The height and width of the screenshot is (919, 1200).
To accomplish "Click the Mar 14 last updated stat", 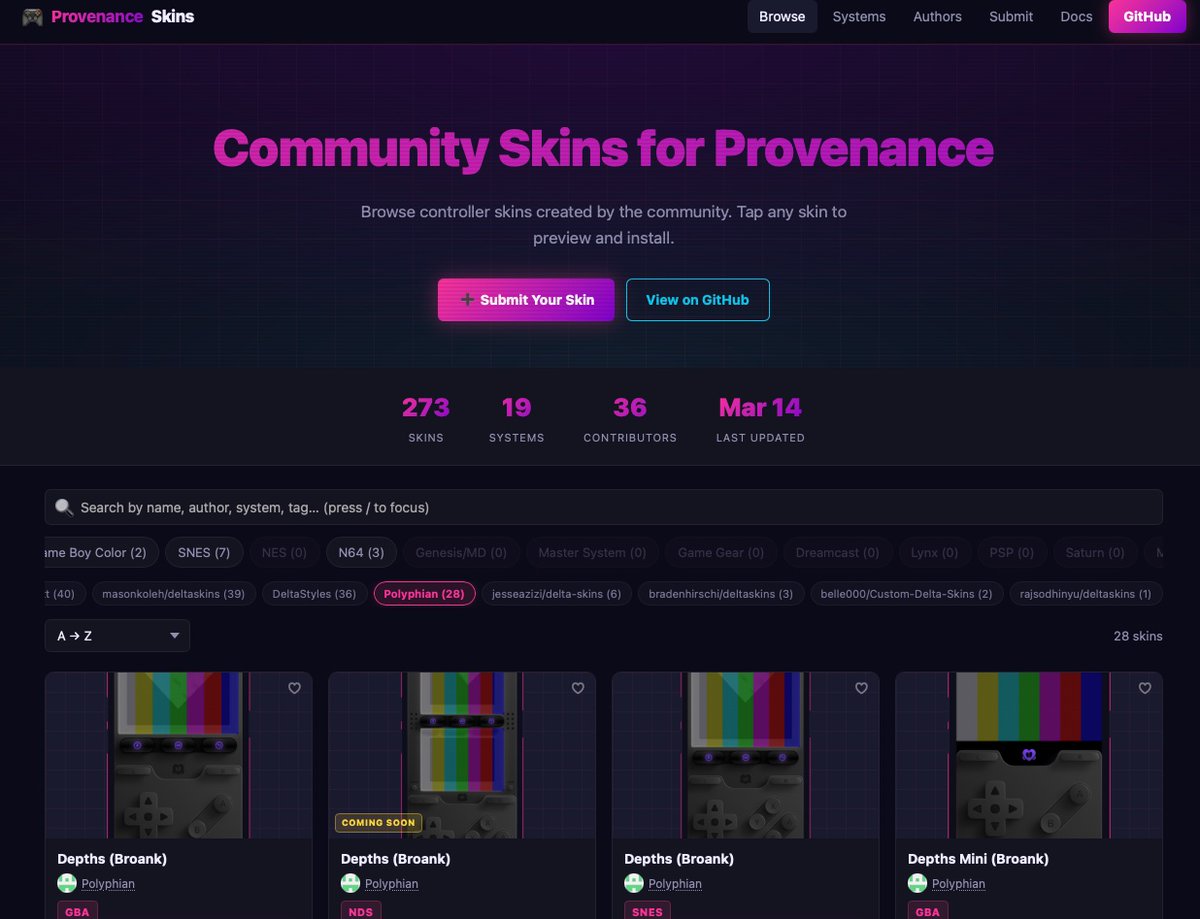I will point(760,418).
